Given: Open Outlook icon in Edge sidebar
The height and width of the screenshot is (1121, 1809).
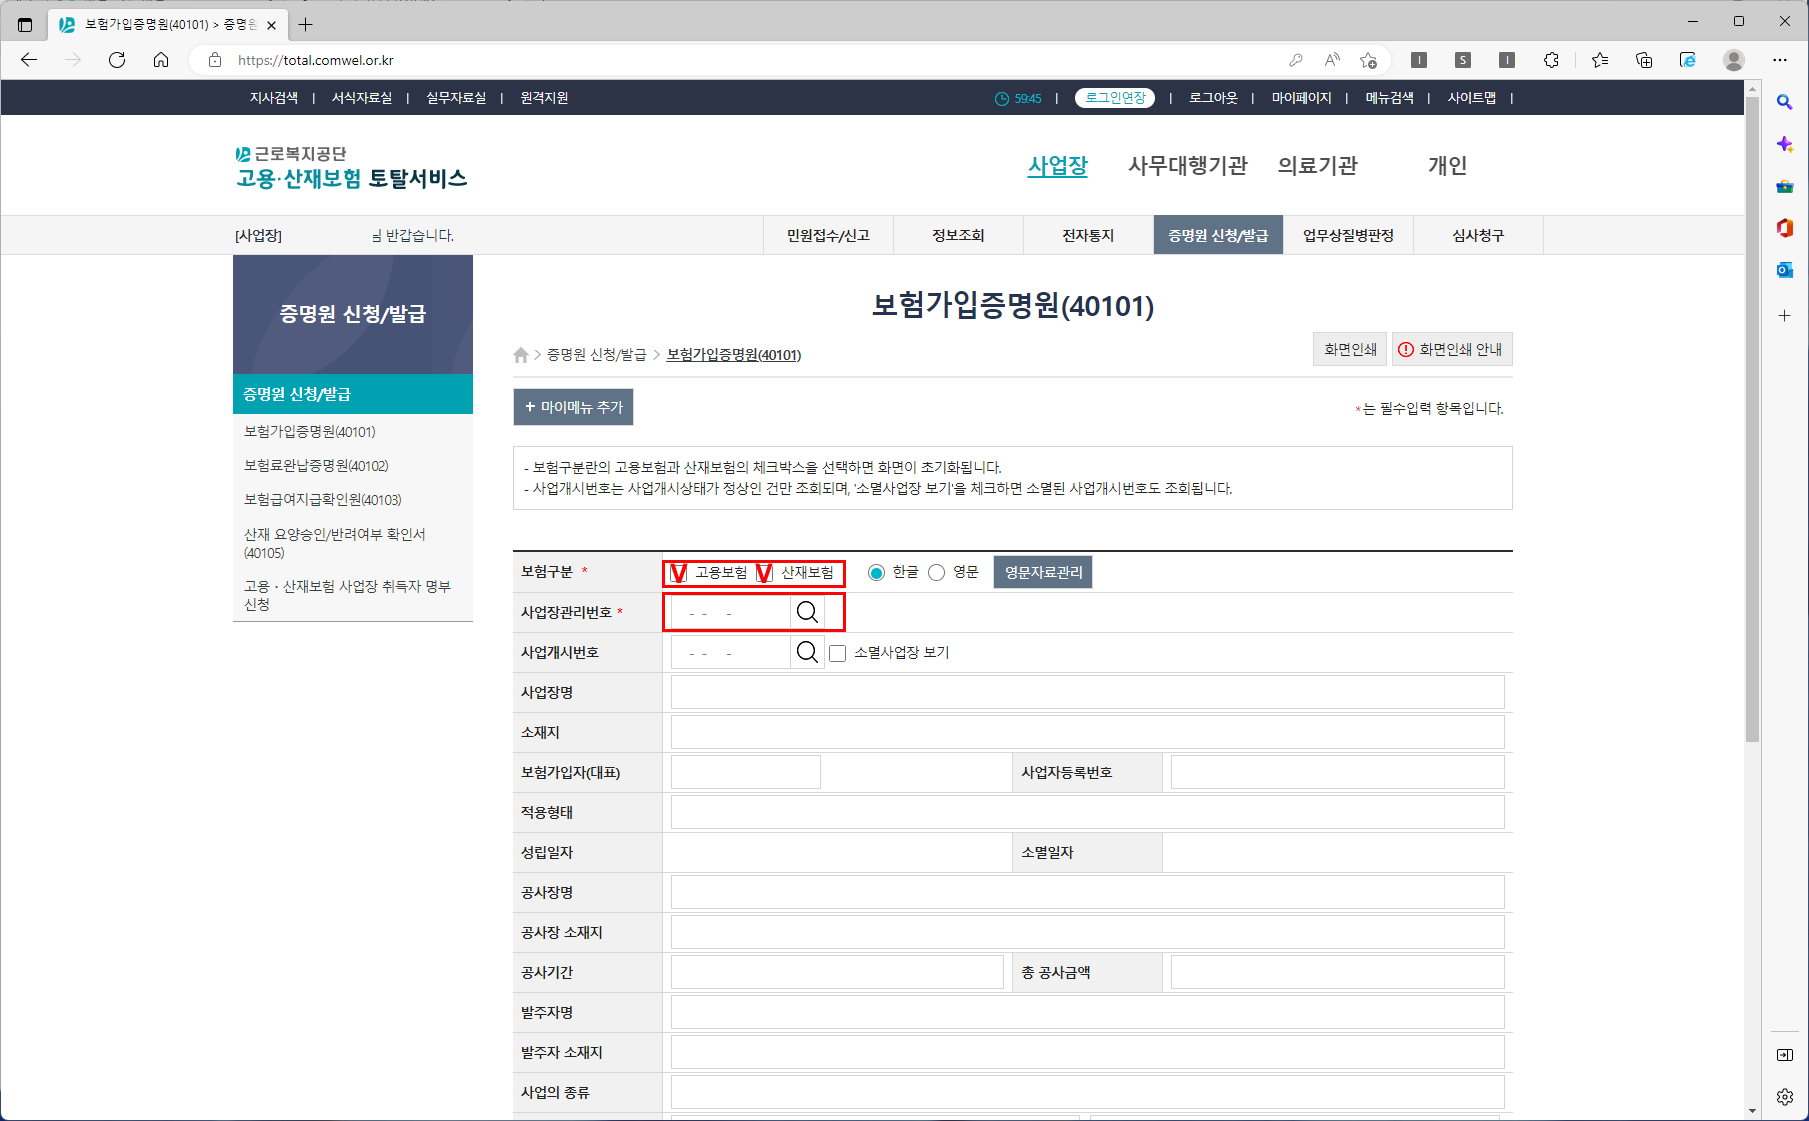Looking at the screenshot, I should [x=1784, y=270].
